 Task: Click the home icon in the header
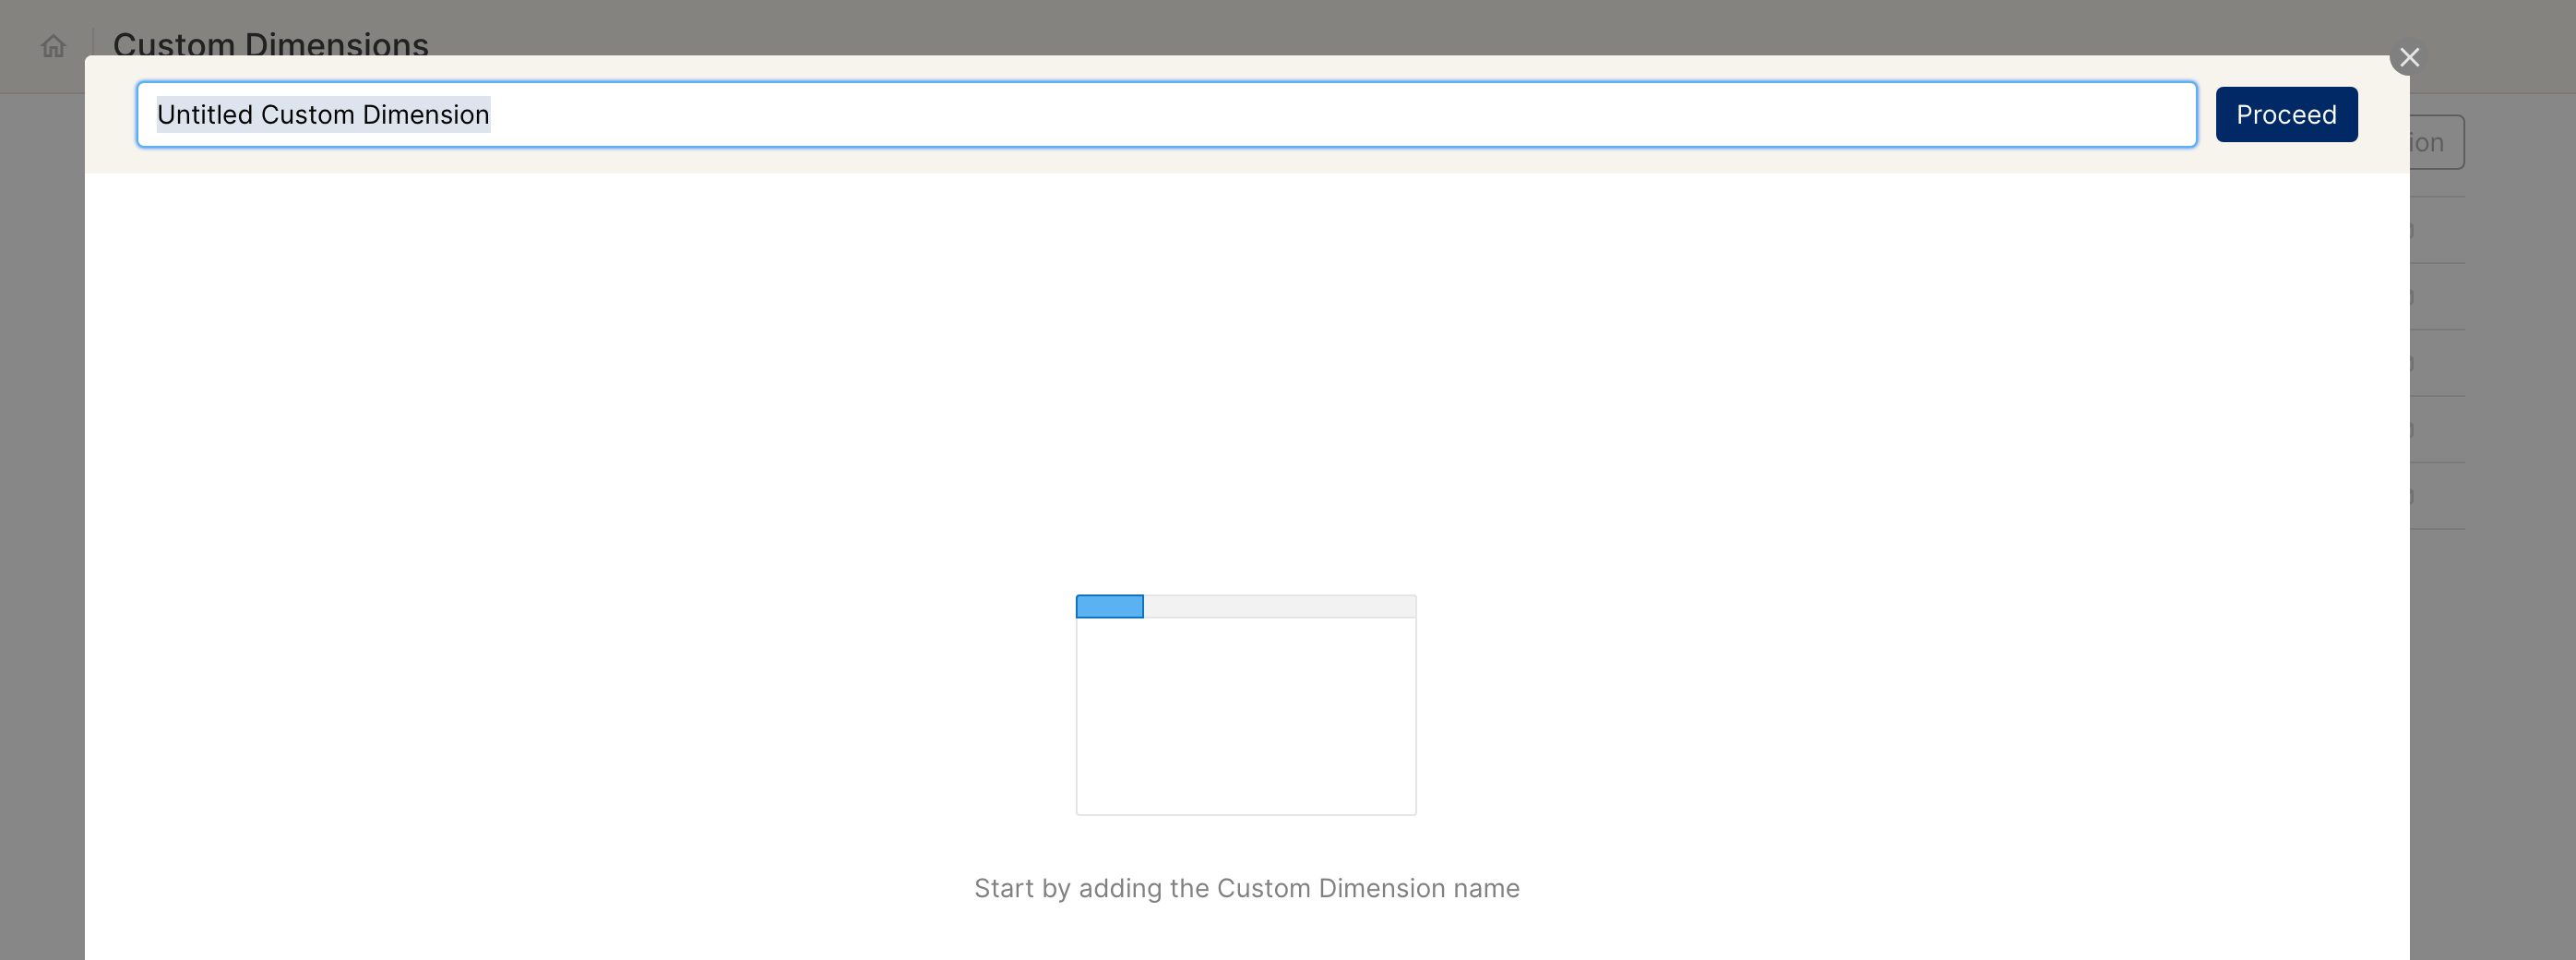coord(53,46)
